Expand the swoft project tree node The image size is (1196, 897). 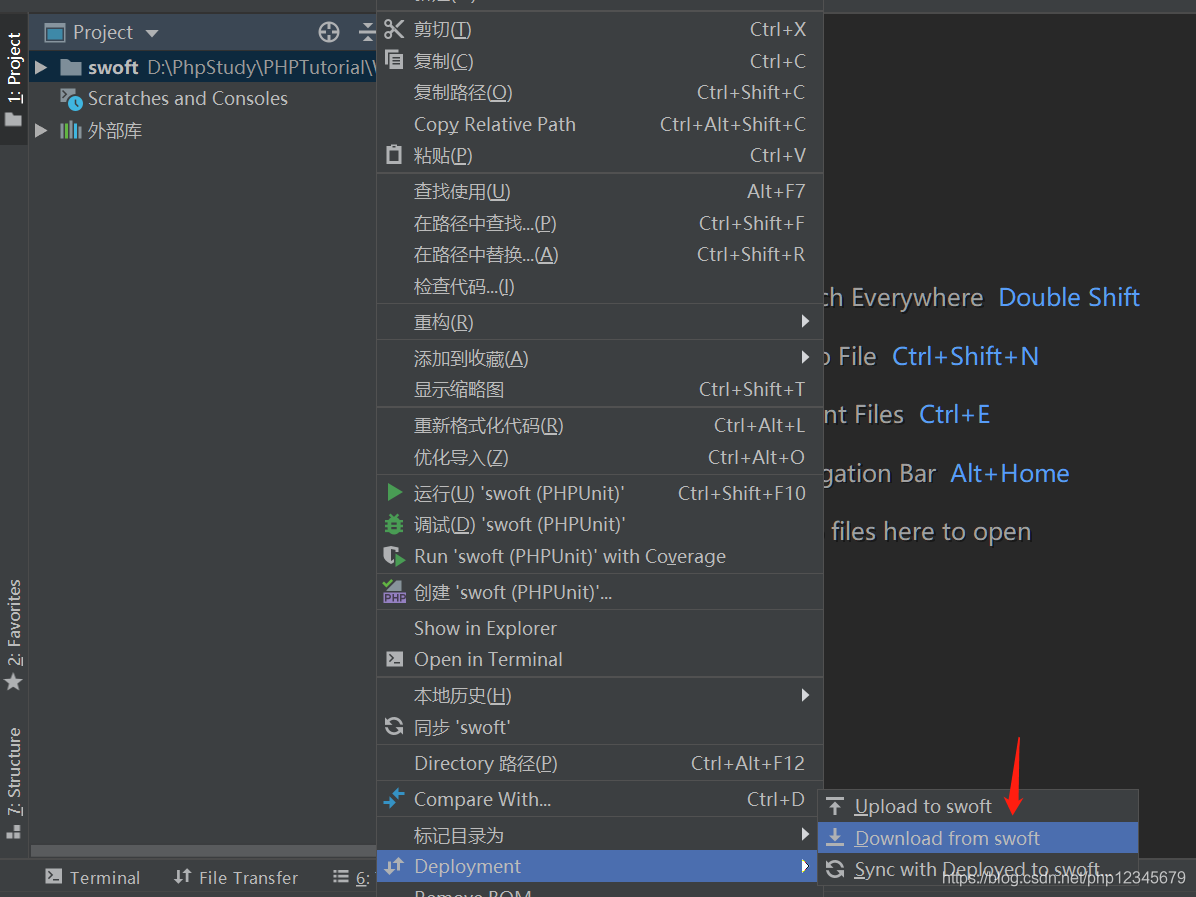coord(41,68)
